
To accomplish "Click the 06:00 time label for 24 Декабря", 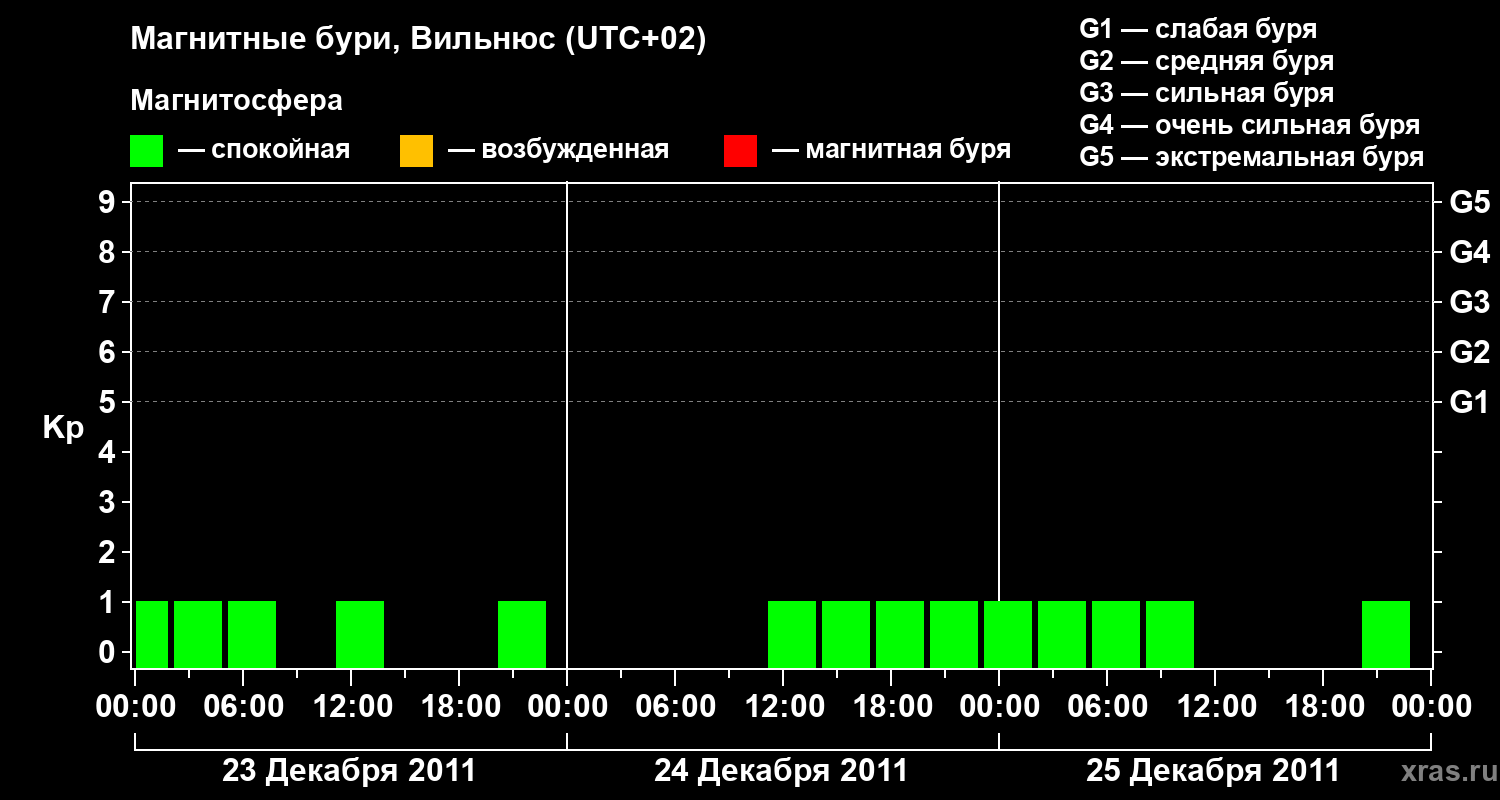I will pyautogui.click(x=675, y=706).
